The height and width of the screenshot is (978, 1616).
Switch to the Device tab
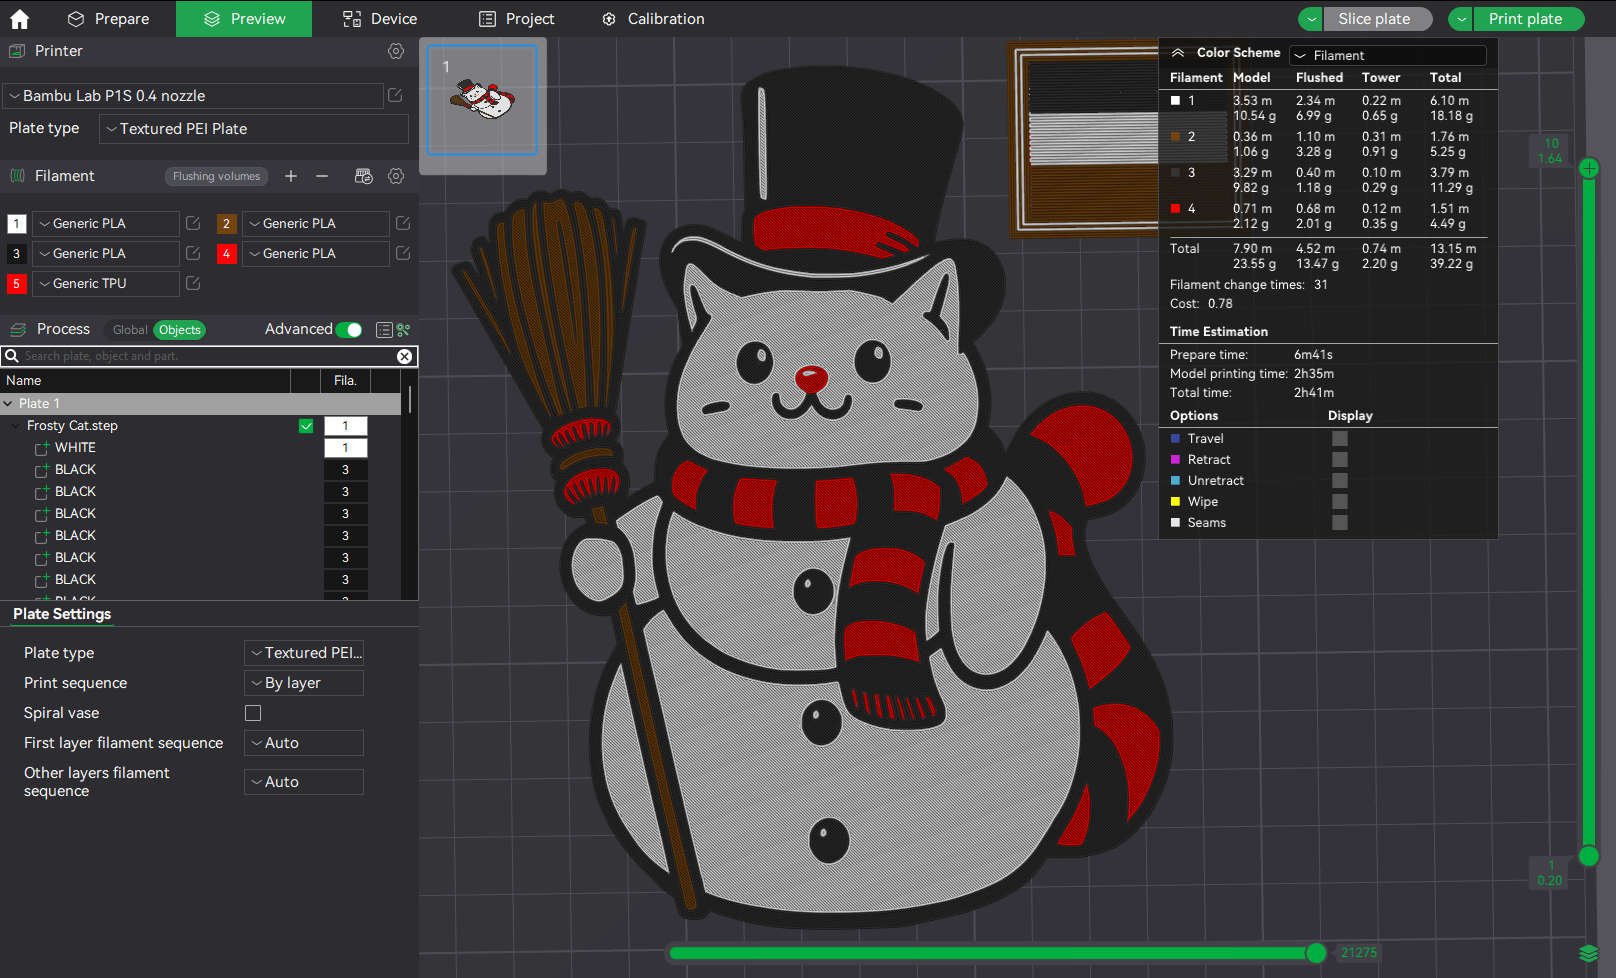click(380, 19)
